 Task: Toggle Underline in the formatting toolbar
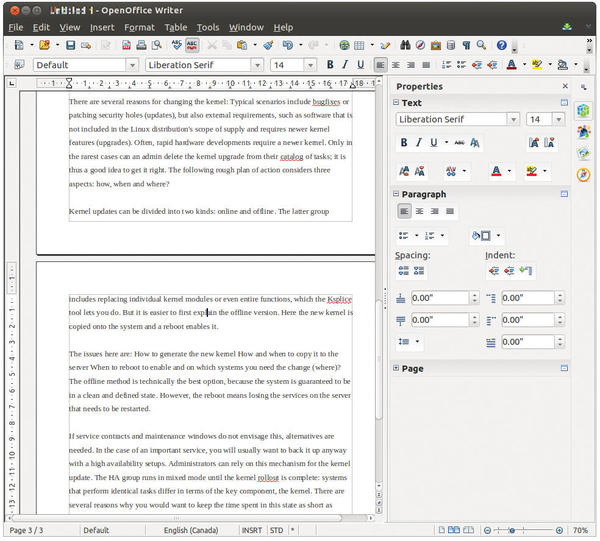pos(360,65)
